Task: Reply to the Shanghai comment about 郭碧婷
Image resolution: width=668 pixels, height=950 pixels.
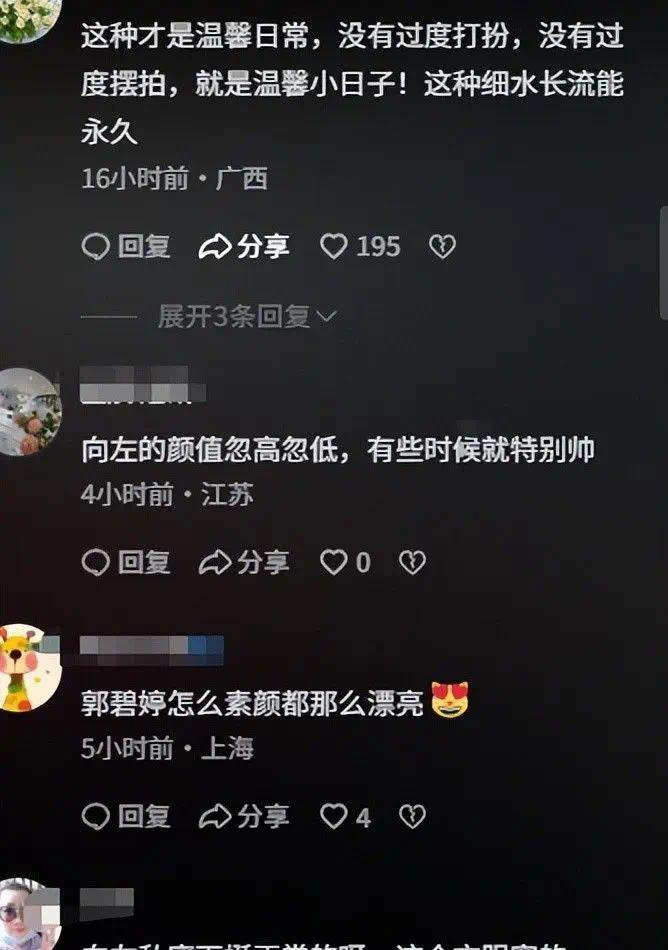Action: 126,817
